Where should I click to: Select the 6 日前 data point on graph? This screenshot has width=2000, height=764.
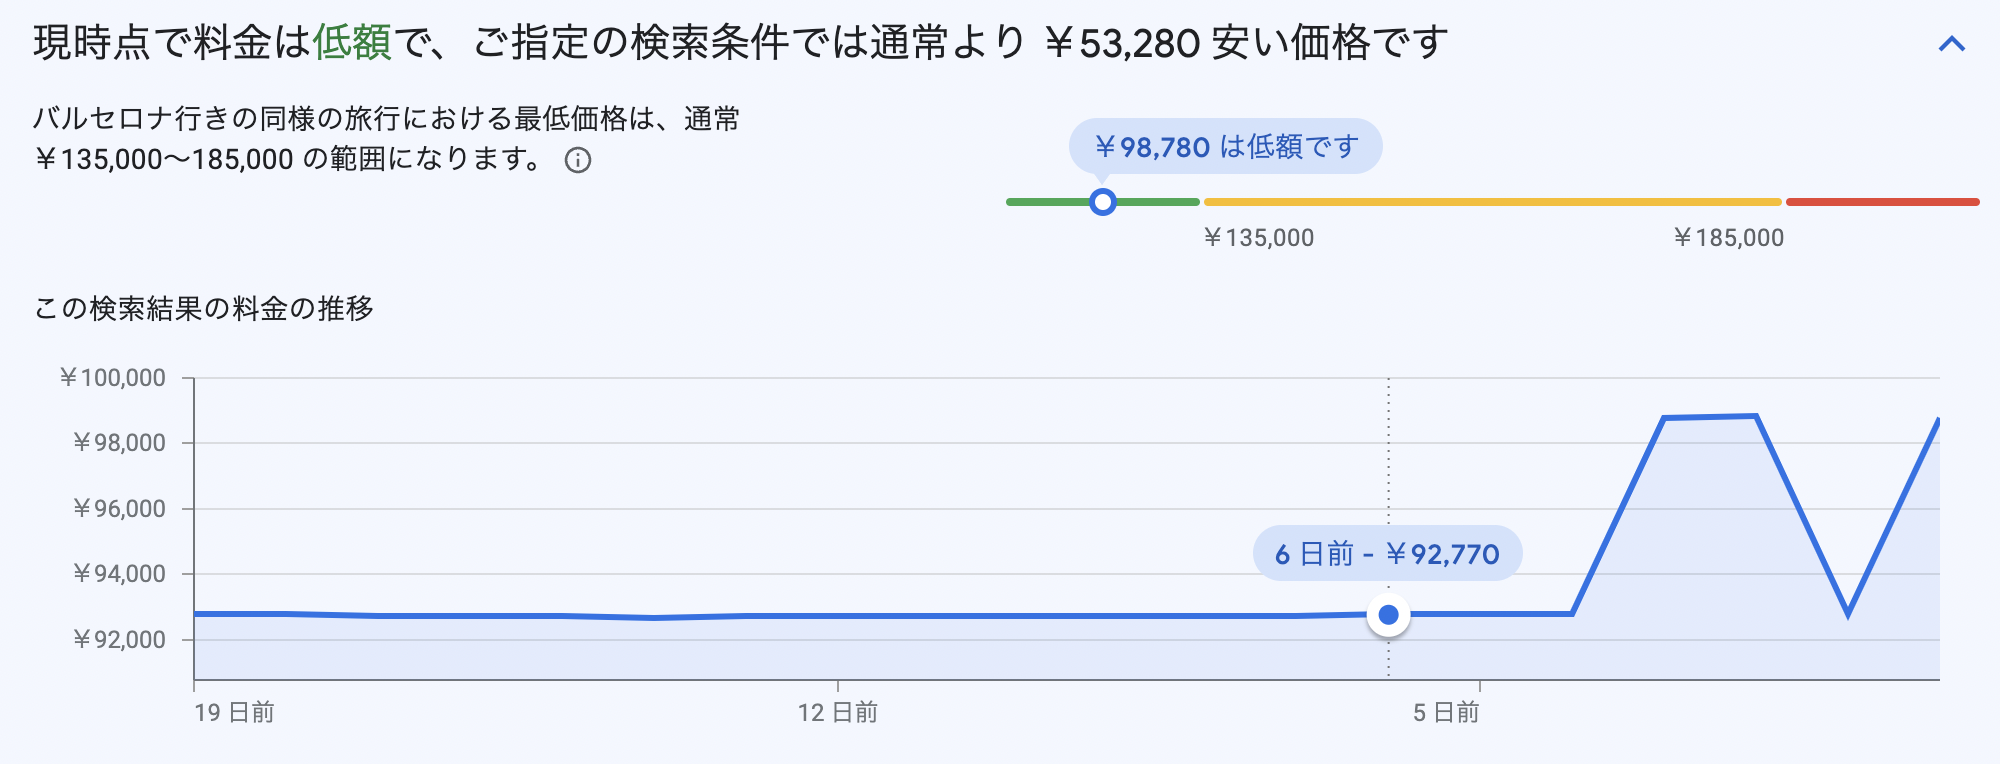[1388, 615]
